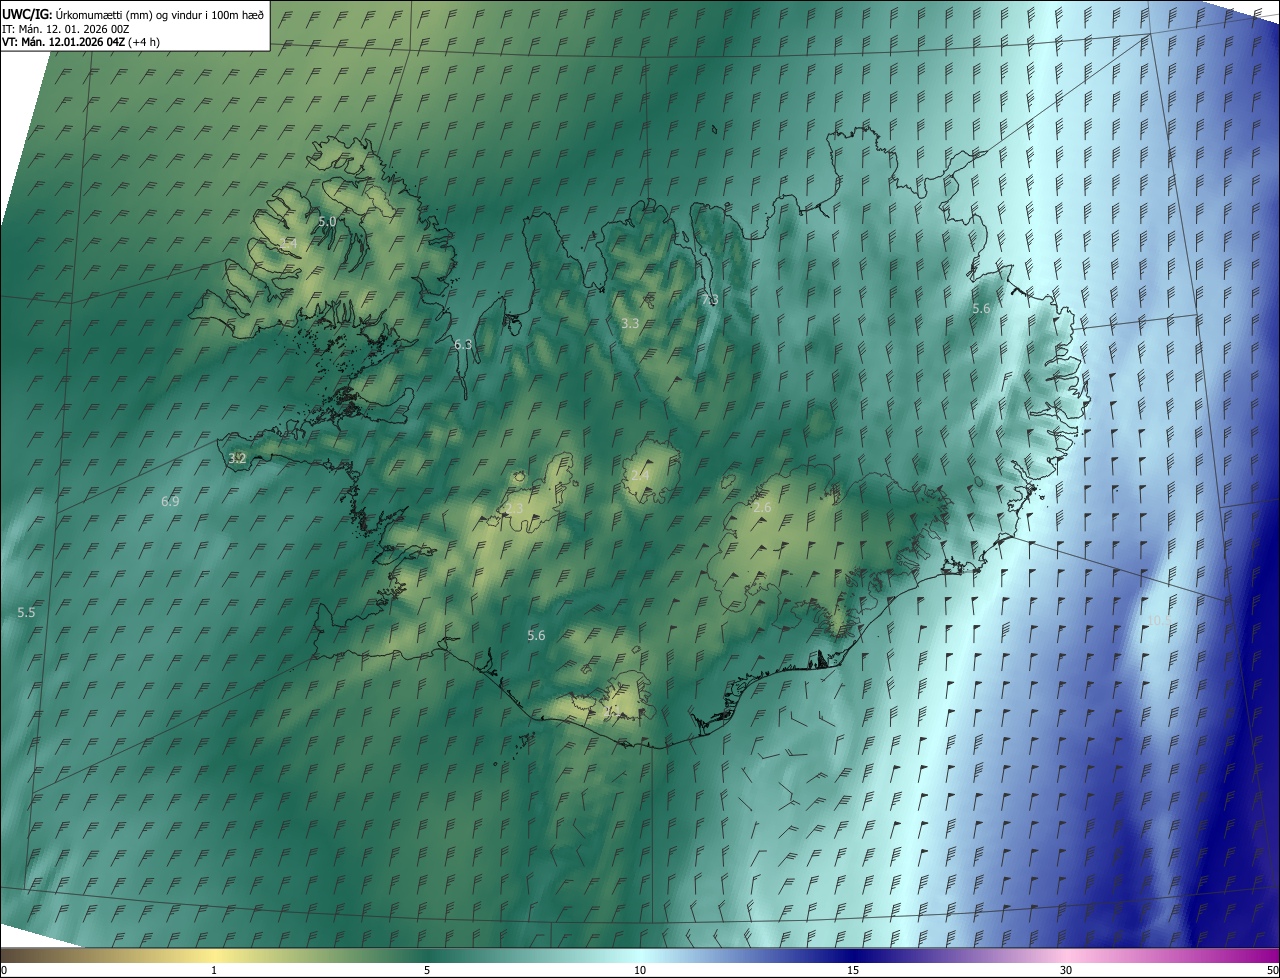This screenshot has width=1280, height=978.
Task: Click the '6.9' precipitation value label
Action: 170,501
